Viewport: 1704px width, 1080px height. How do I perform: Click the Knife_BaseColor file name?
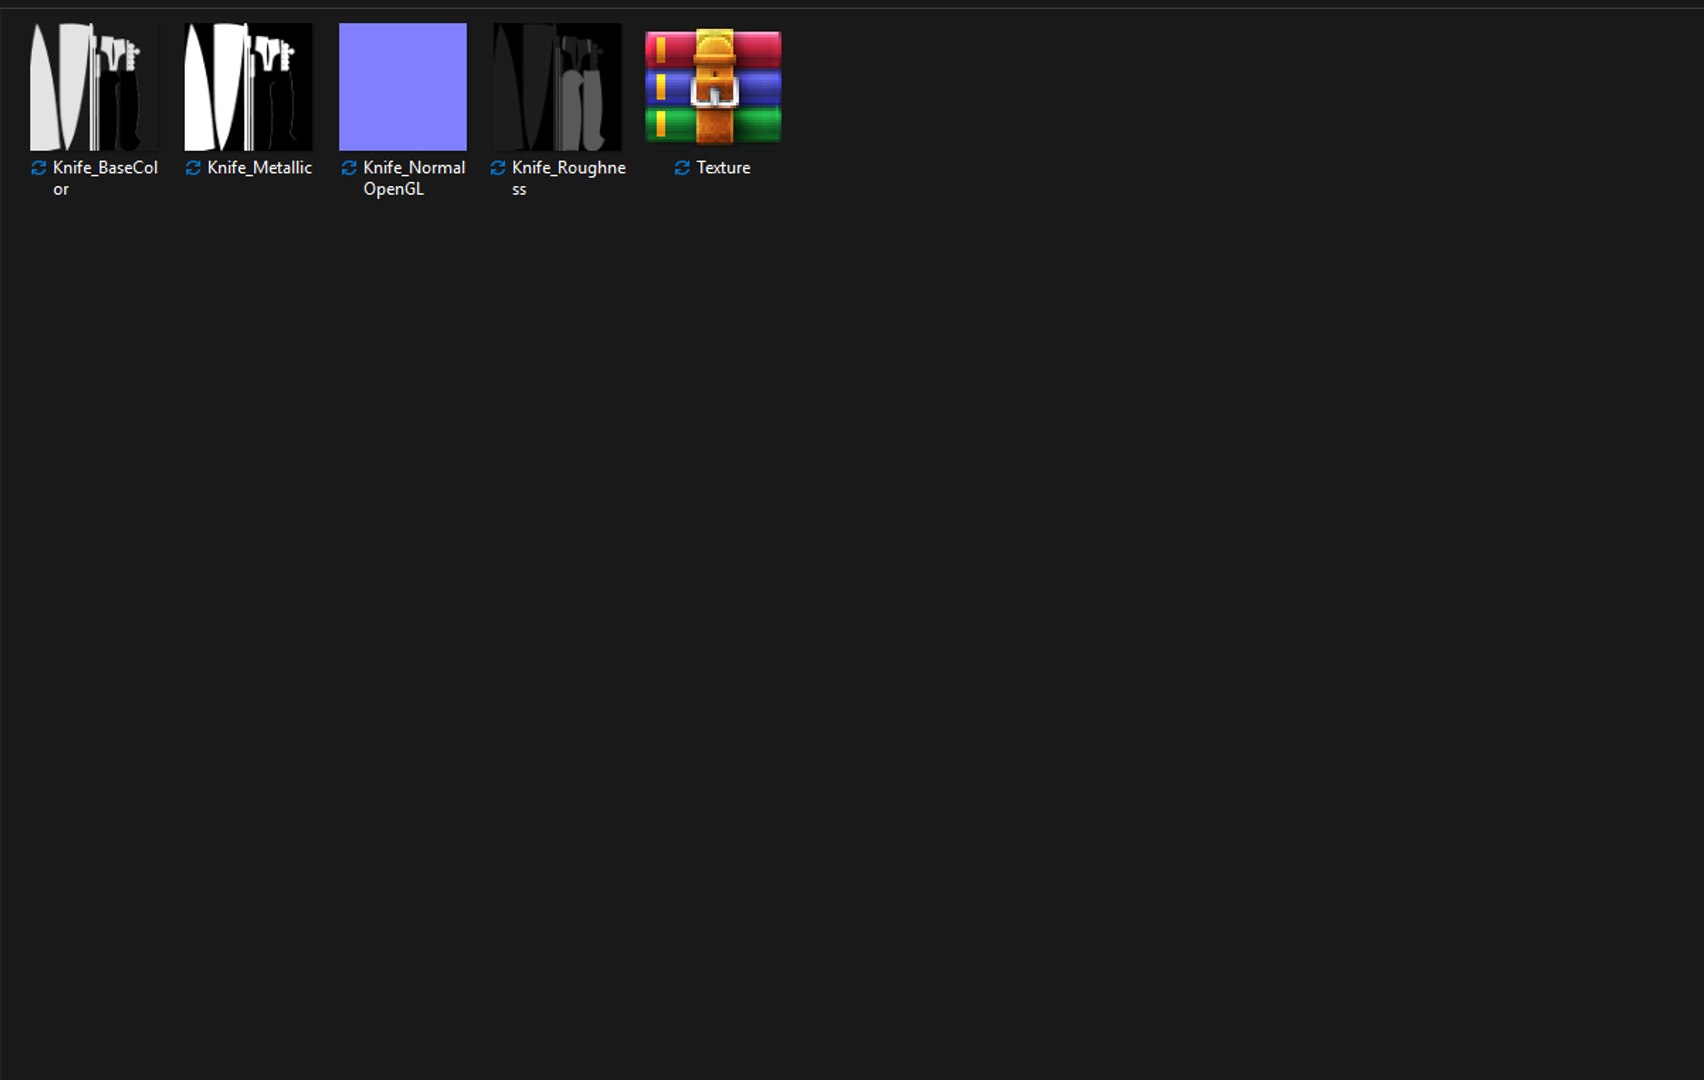105,178
